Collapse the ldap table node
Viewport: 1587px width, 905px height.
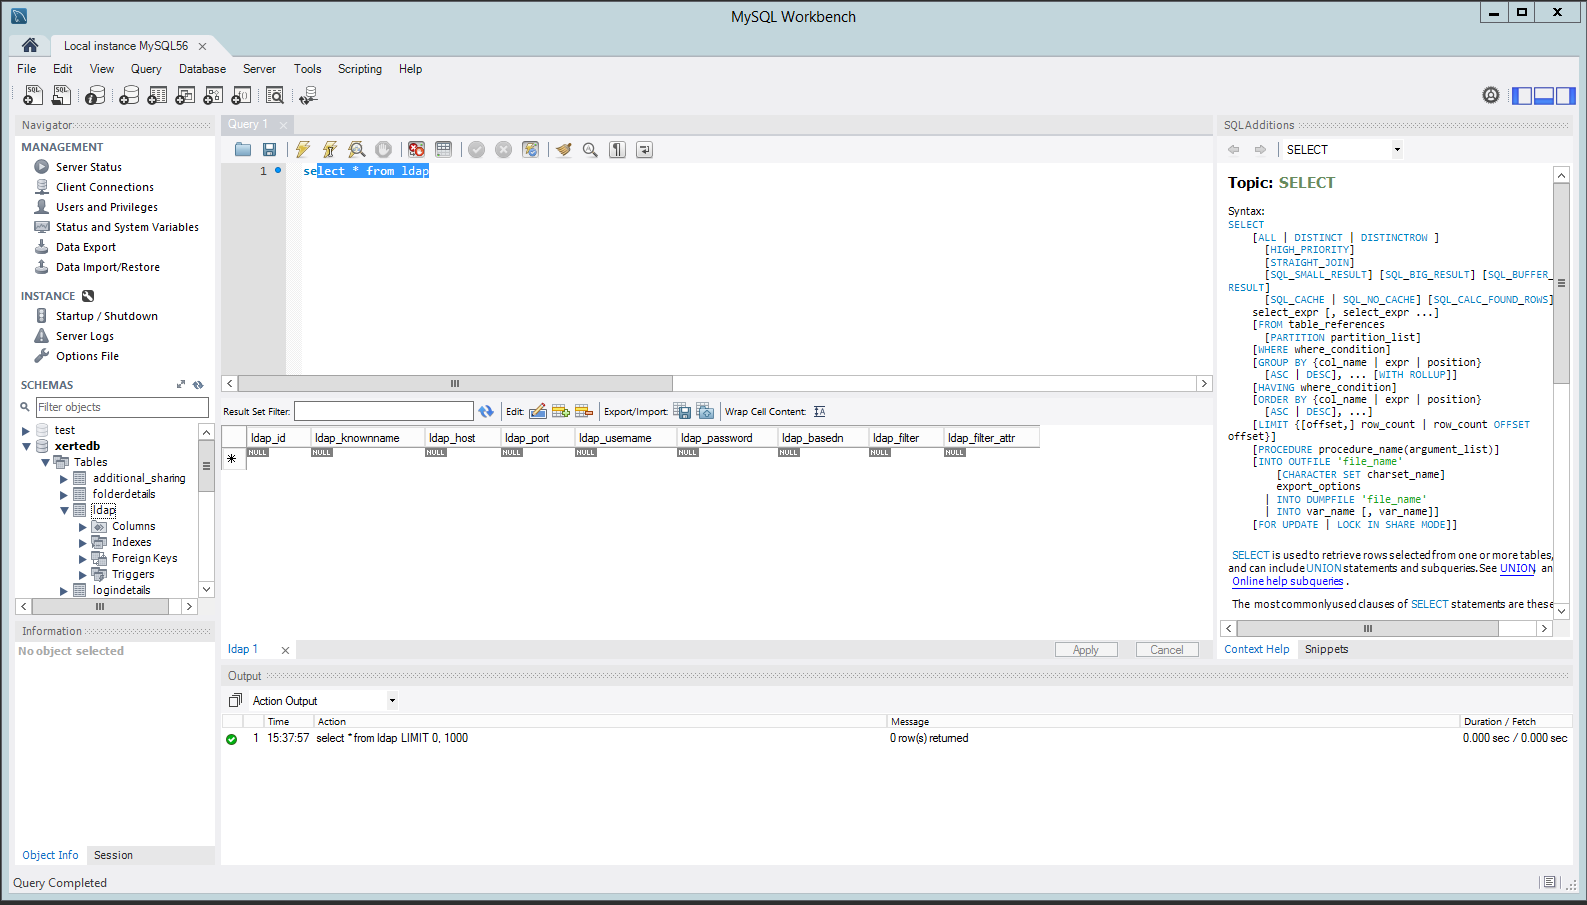(x=64, y=510)
